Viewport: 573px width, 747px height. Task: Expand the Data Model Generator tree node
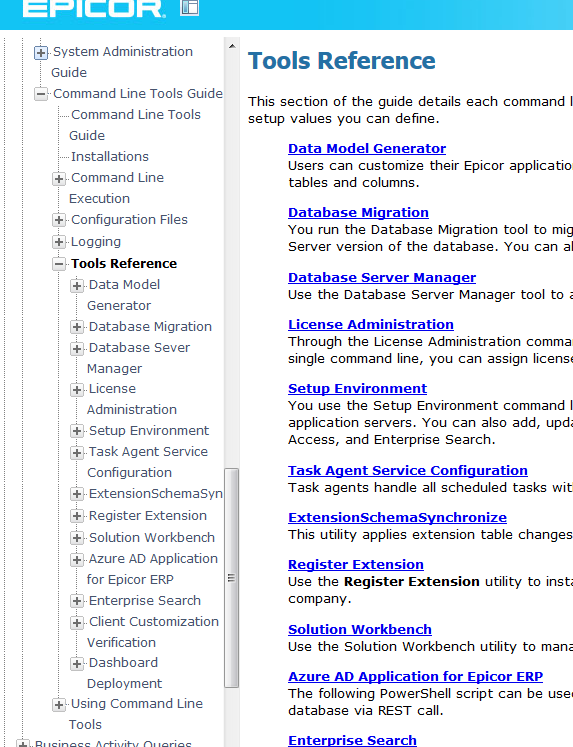pos(77,285)
